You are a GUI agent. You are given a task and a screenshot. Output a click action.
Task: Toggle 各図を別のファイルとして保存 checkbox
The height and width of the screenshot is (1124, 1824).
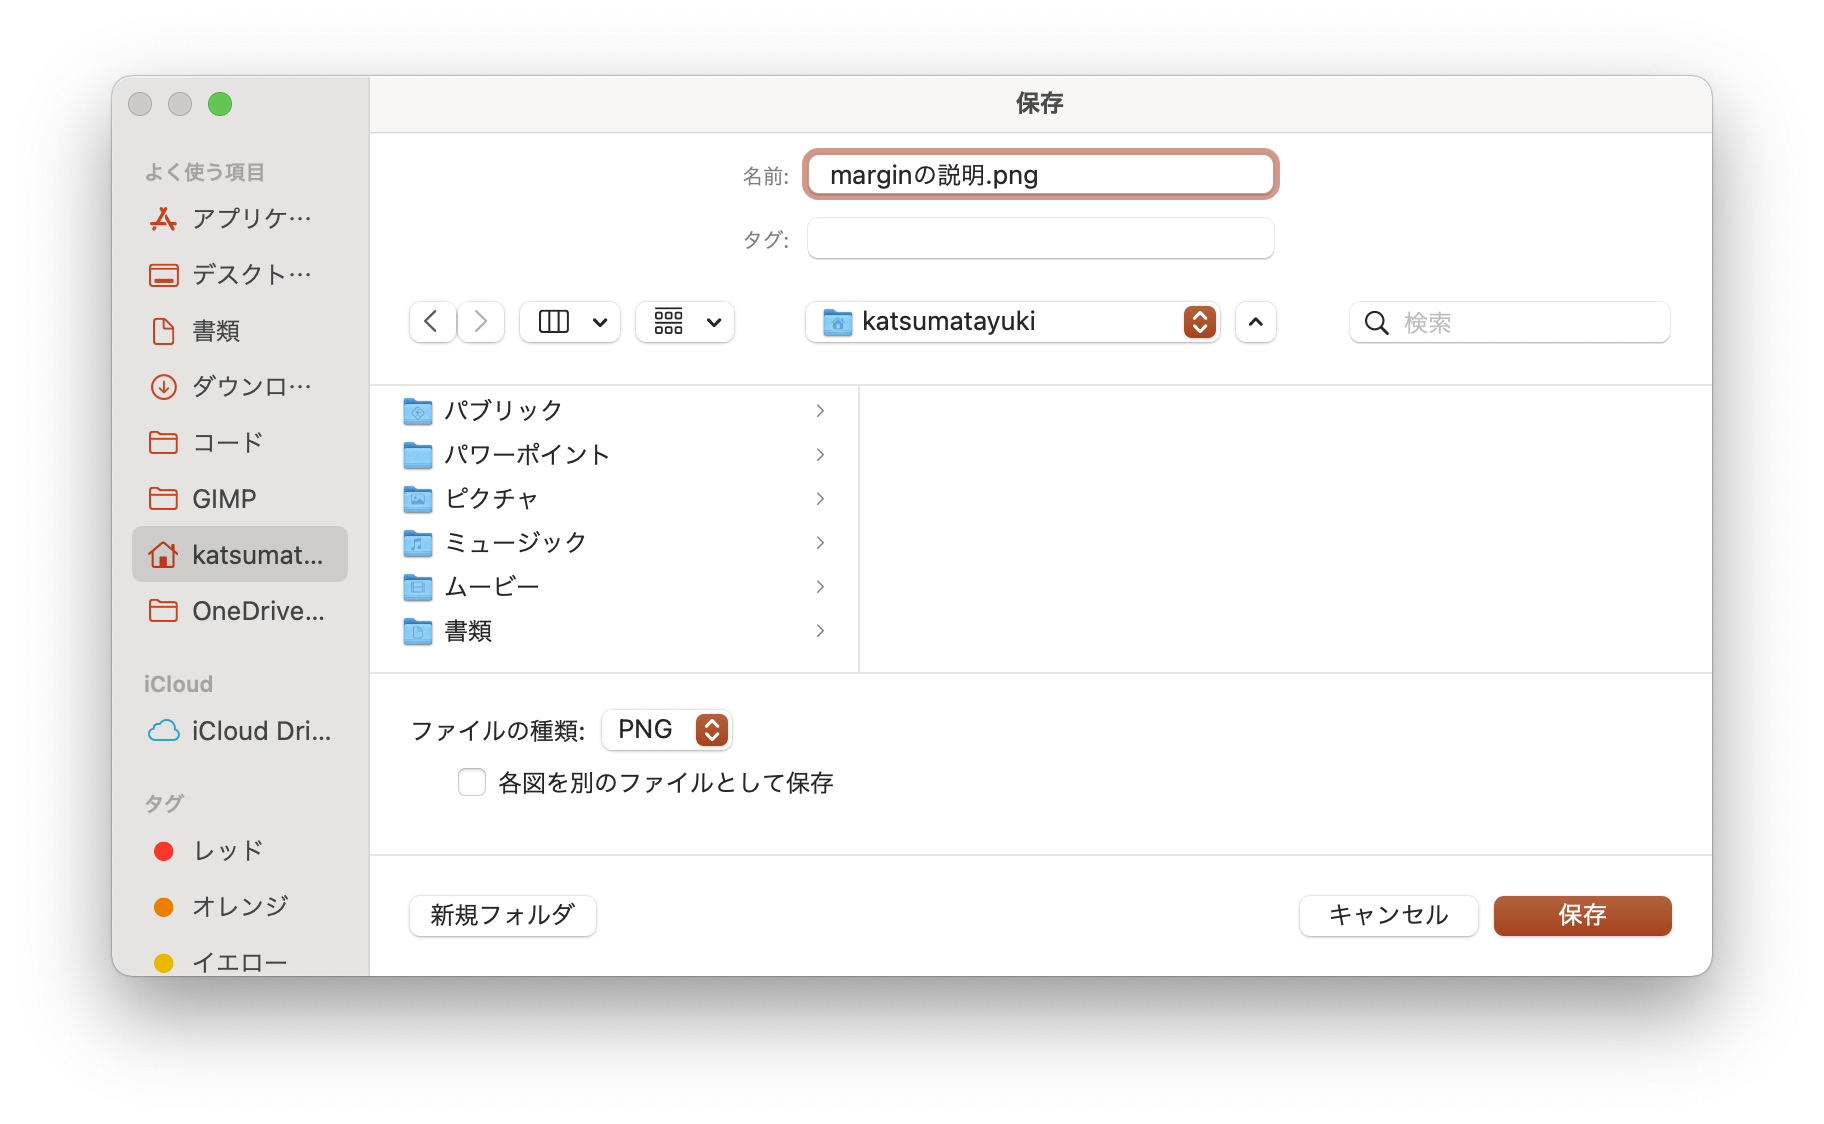472,782
